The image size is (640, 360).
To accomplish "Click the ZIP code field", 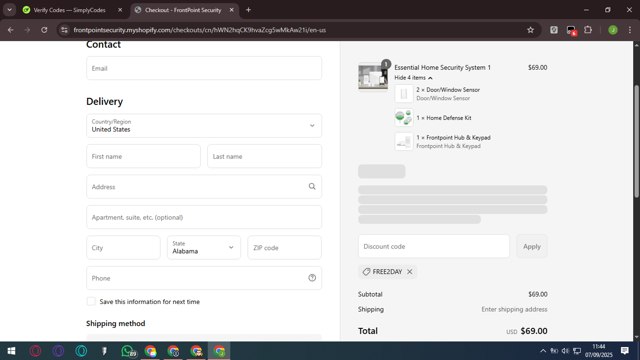I will point(284,247).
